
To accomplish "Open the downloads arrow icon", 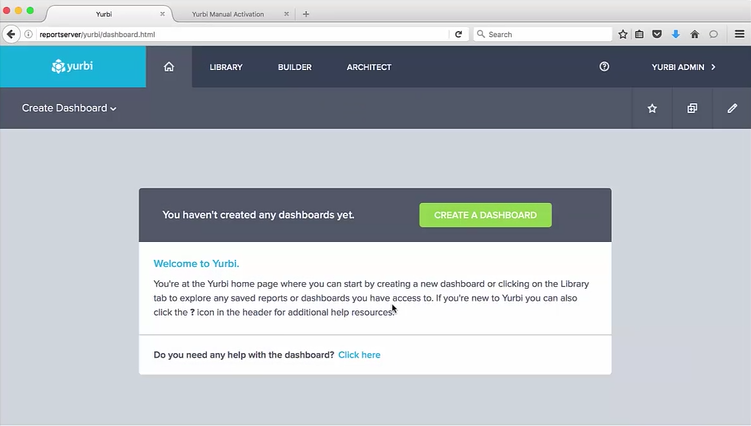I will coord(676,34).
